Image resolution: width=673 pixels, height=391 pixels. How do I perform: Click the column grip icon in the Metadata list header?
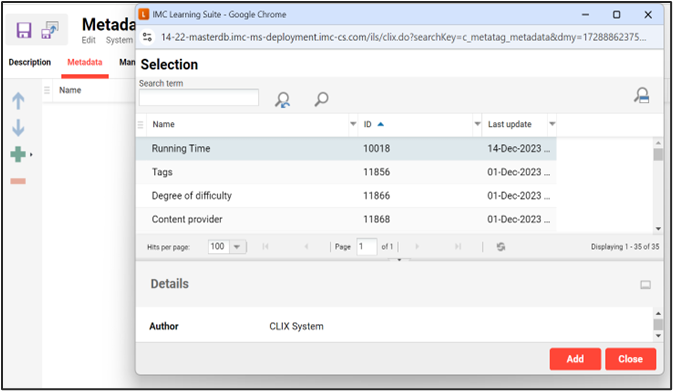tap(47, 90)
